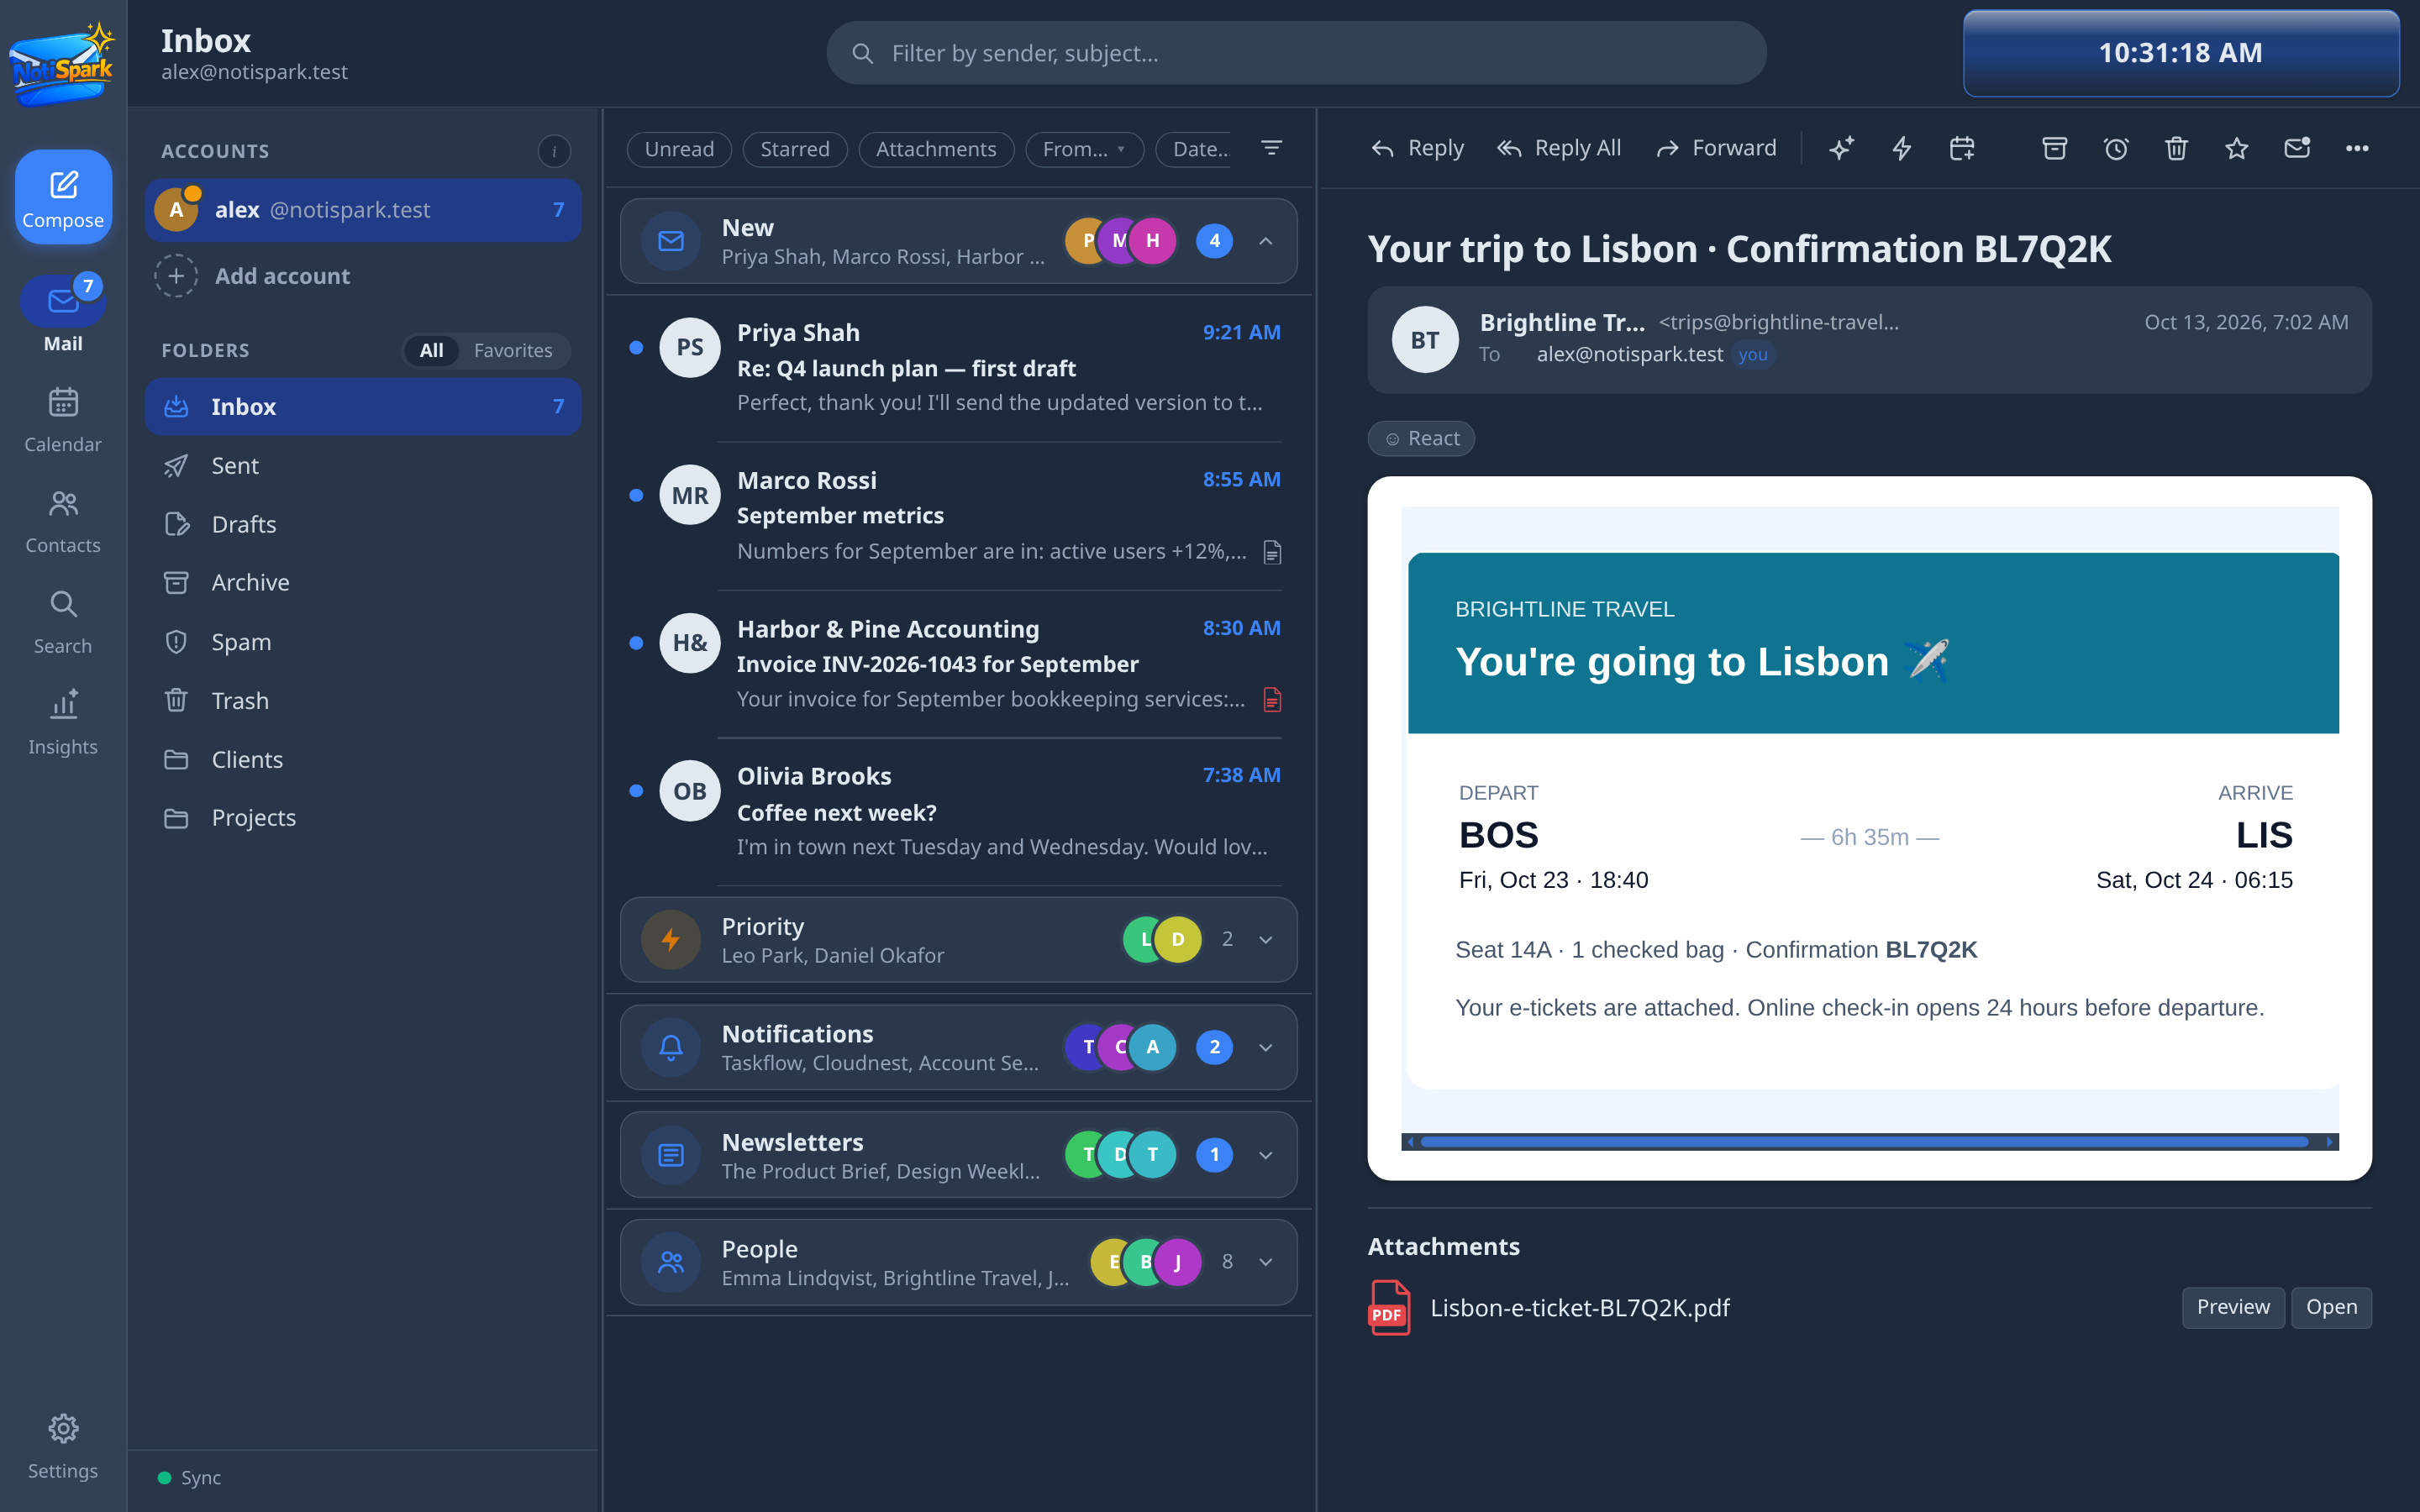Forward the email
Viewport: 2420px width, 1512px height.
click(1716, 149)
